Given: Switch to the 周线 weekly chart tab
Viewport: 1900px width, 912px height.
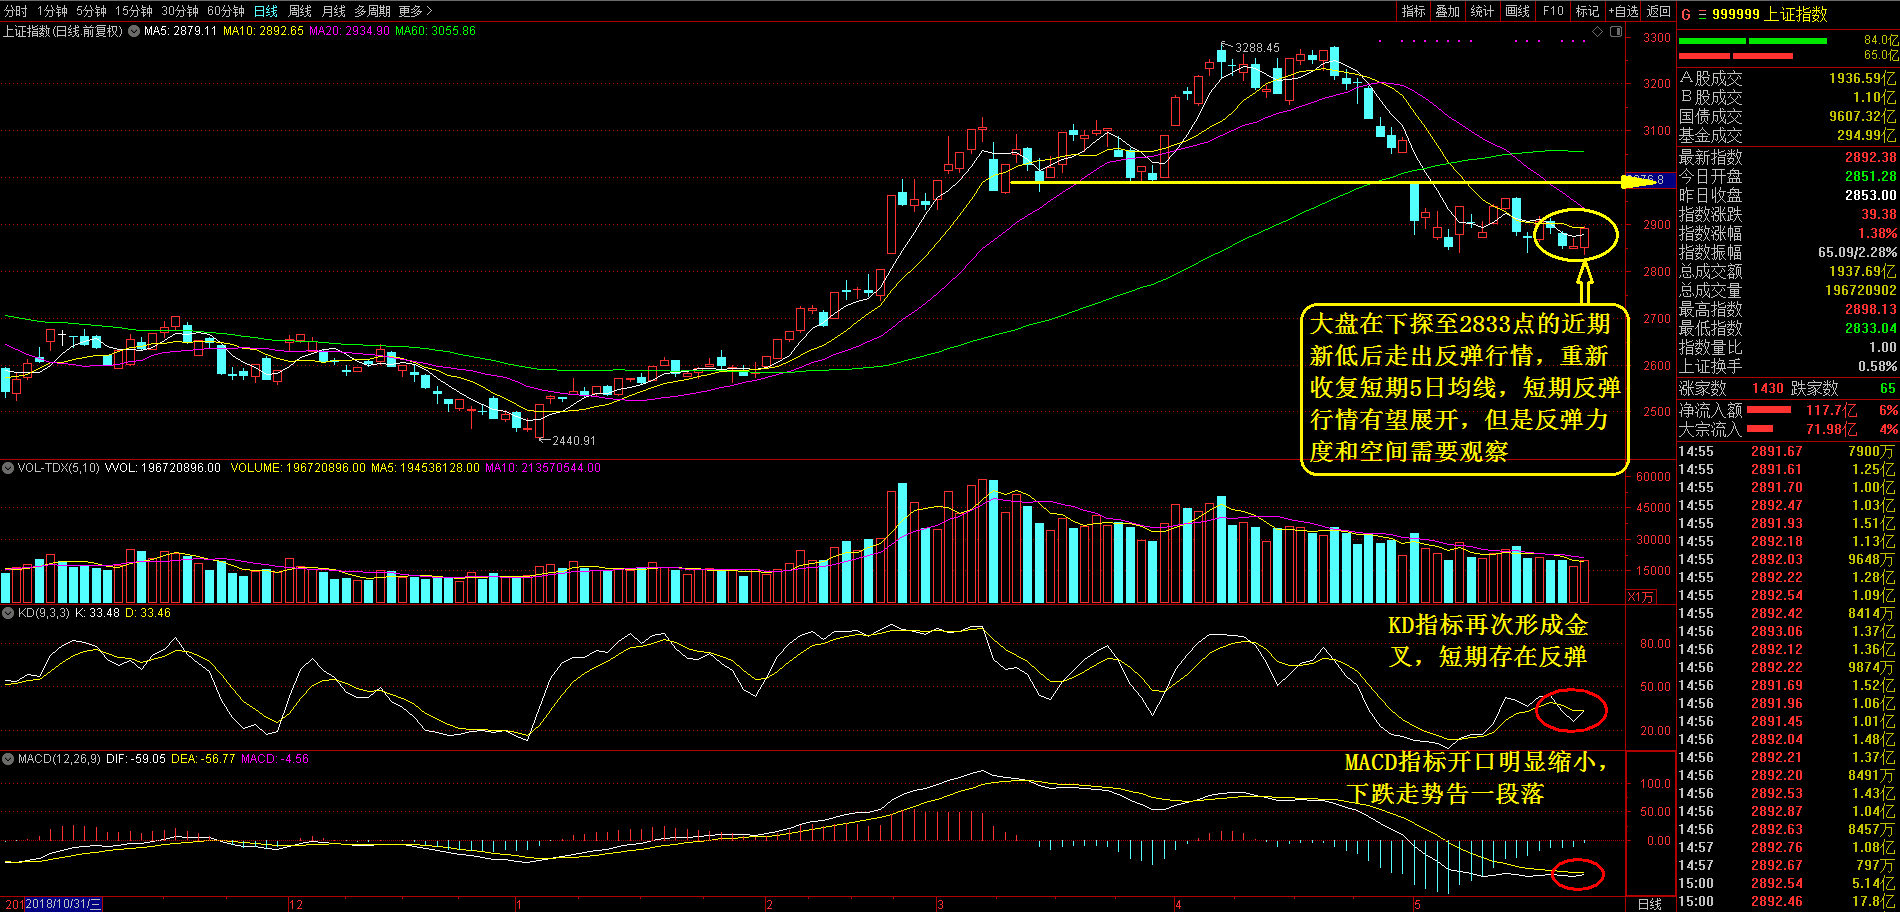Looking at the screenshot, I should tap(300, 11).
